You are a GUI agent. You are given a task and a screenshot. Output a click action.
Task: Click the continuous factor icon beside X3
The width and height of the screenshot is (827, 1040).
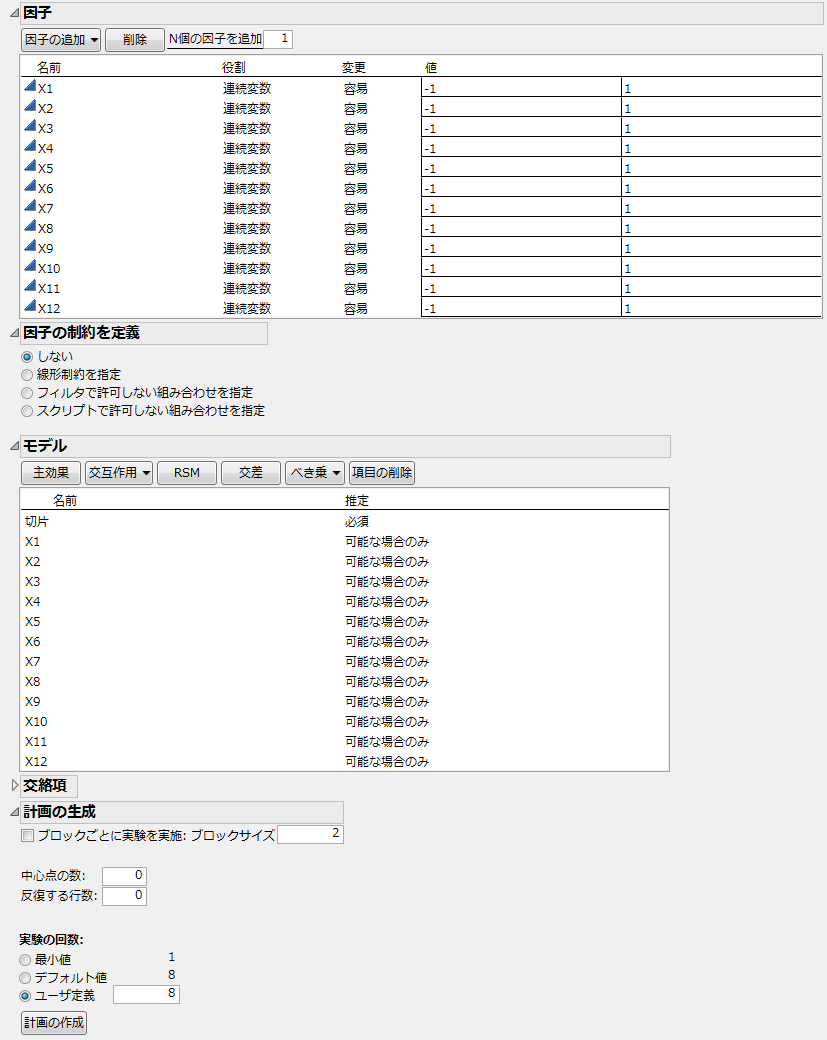coord(28,126)
